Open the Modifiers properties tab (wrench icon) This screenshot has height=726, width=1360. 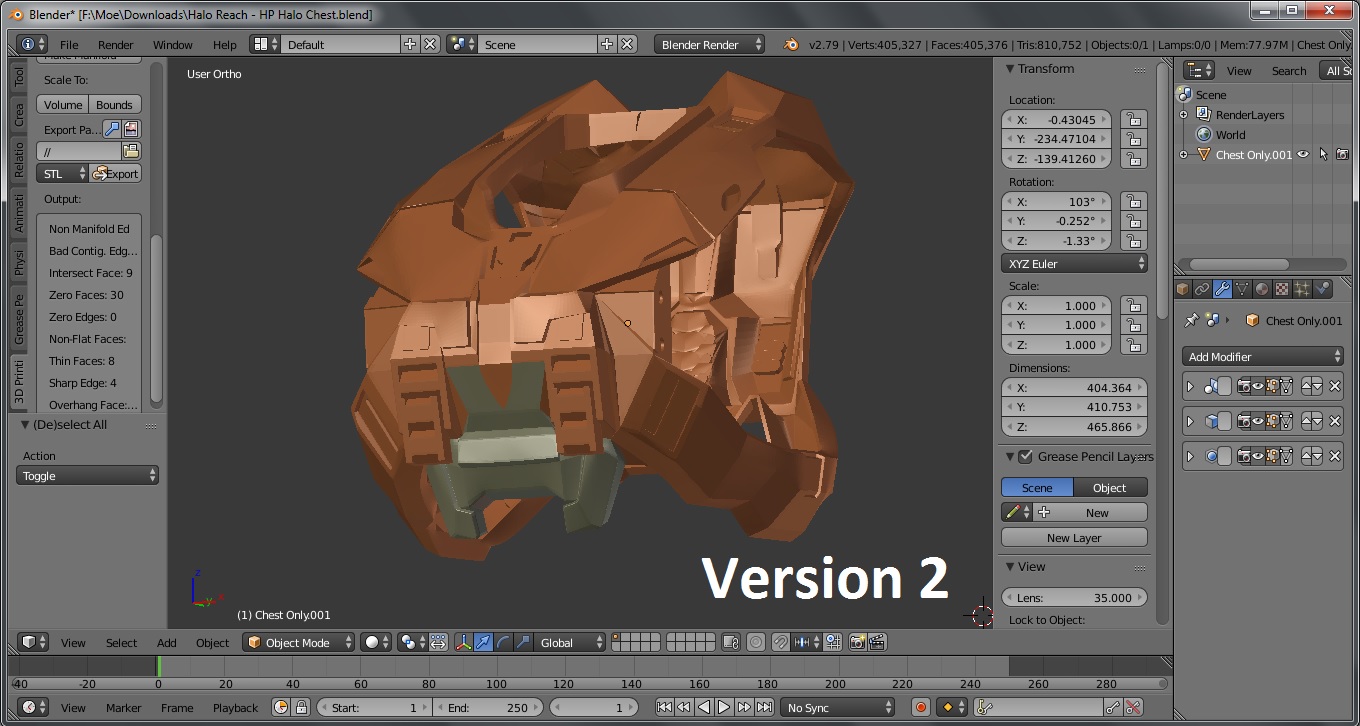[x=1222, y=289]
